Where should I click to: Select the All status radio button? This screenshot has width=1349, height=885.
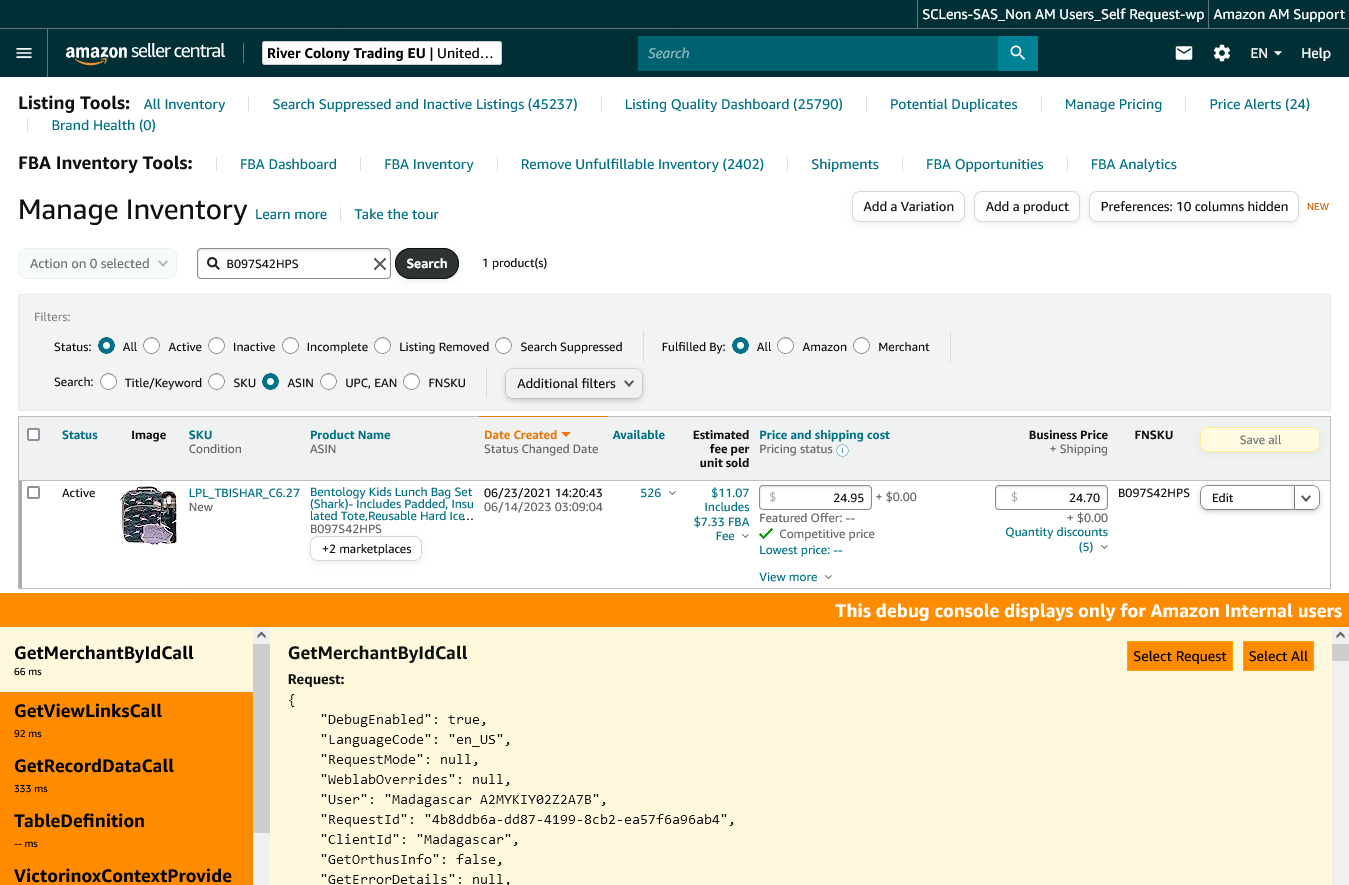(x=106, y=346)
